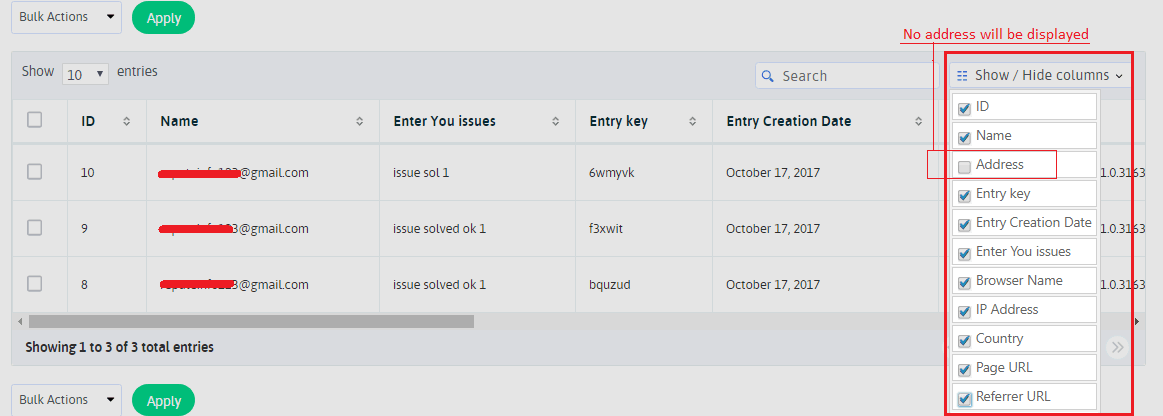Click the columns grid icon

click(962, 76)
